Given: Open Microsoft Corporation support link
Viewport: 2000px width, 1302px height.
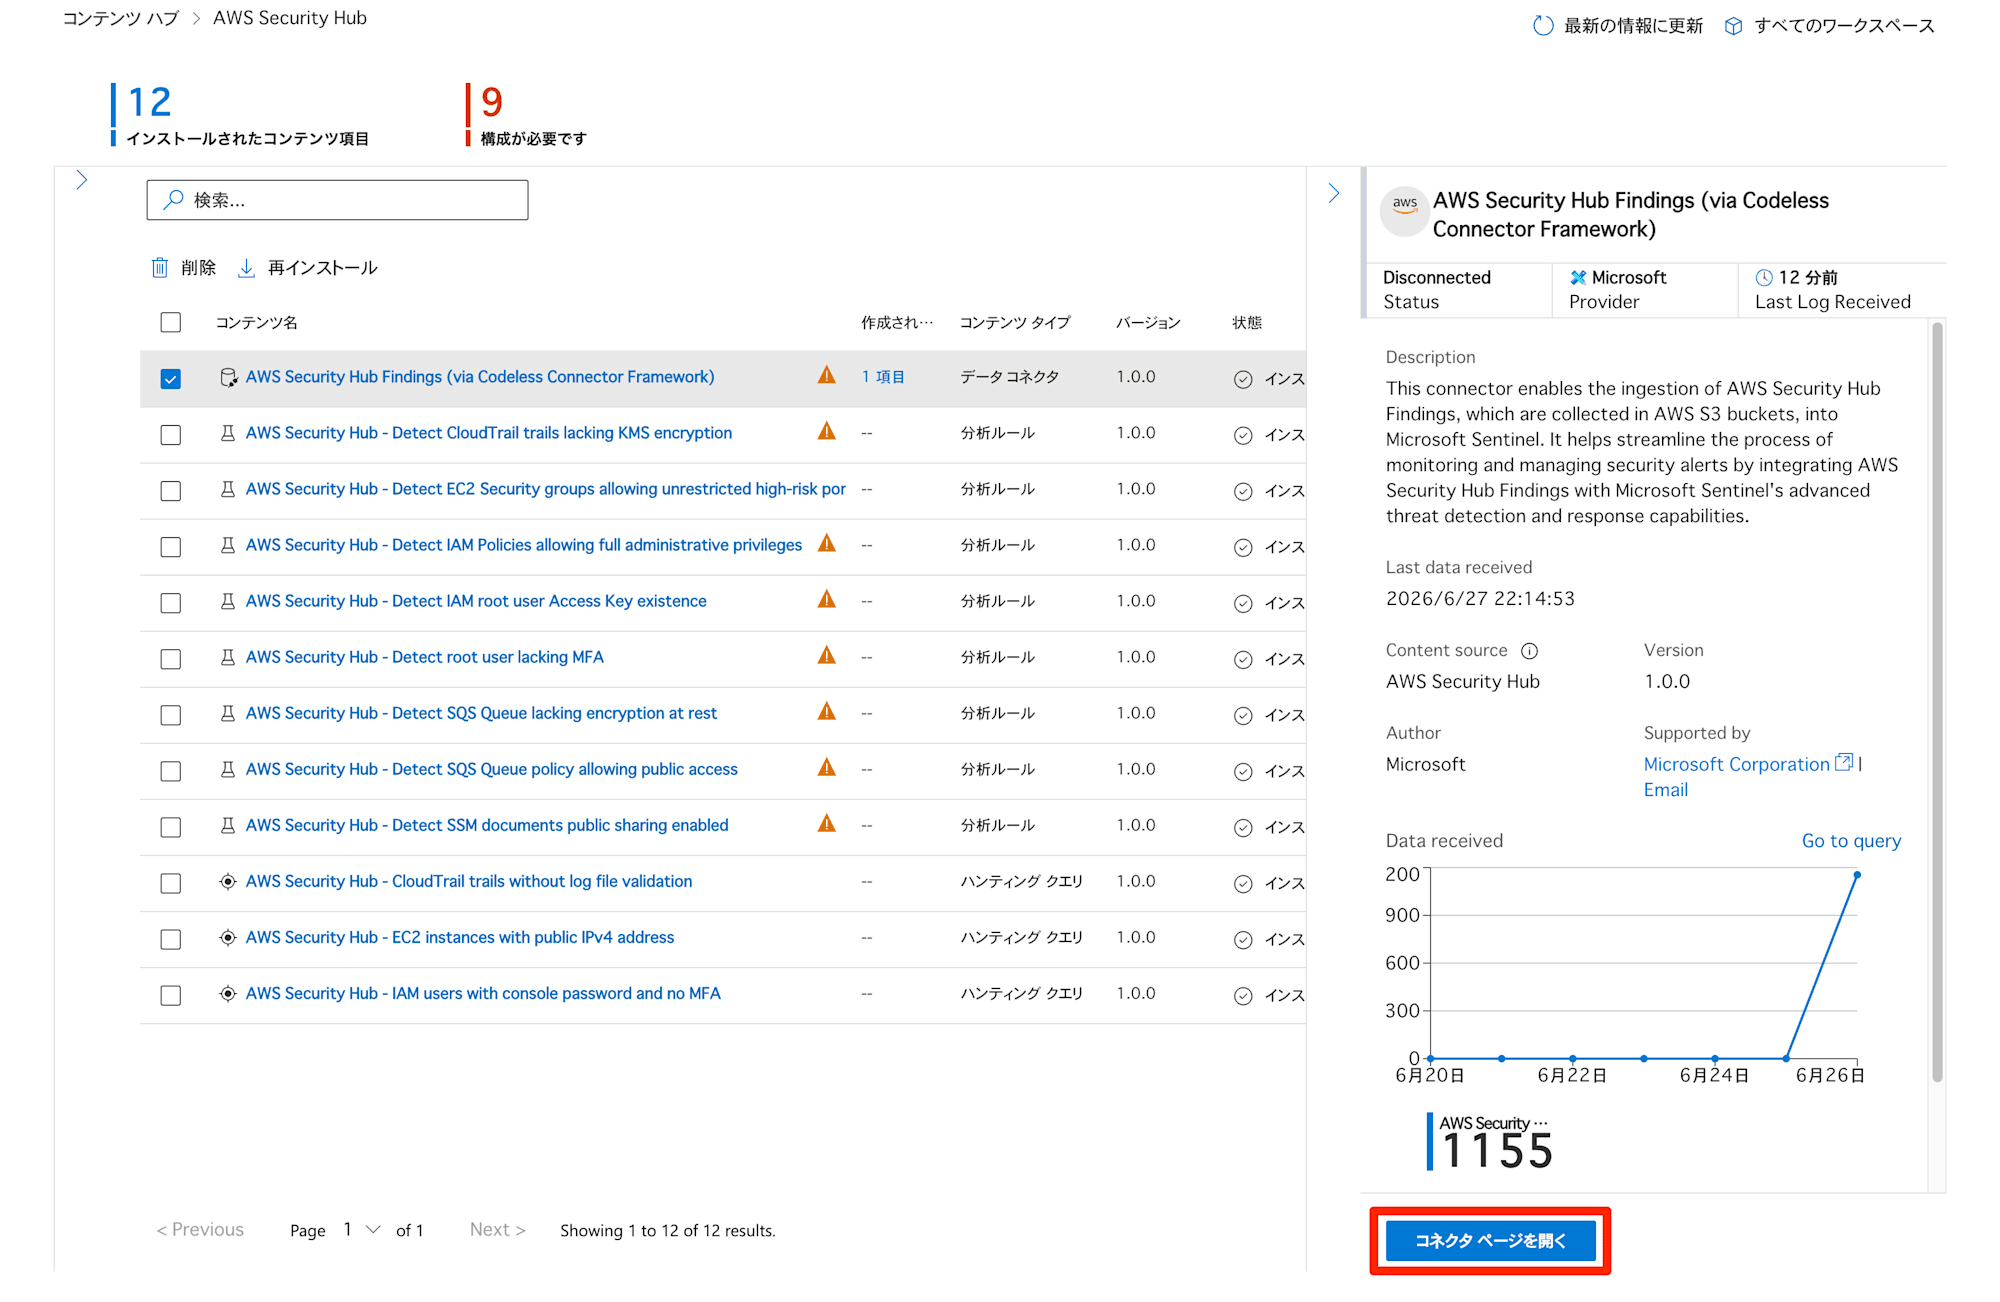Looking at the screenshot, I should point(1736,764).
